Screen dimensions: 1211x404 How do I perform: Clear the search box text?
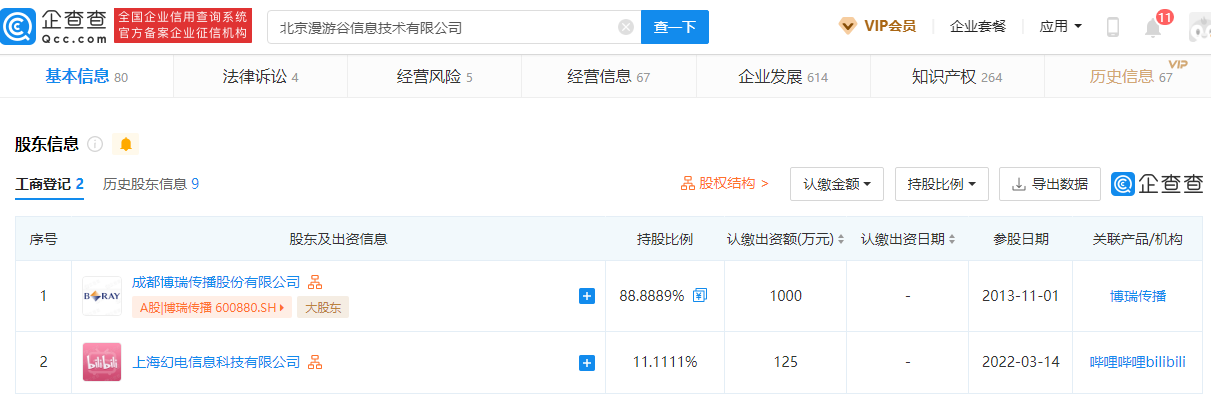click(x=626, y=28)
